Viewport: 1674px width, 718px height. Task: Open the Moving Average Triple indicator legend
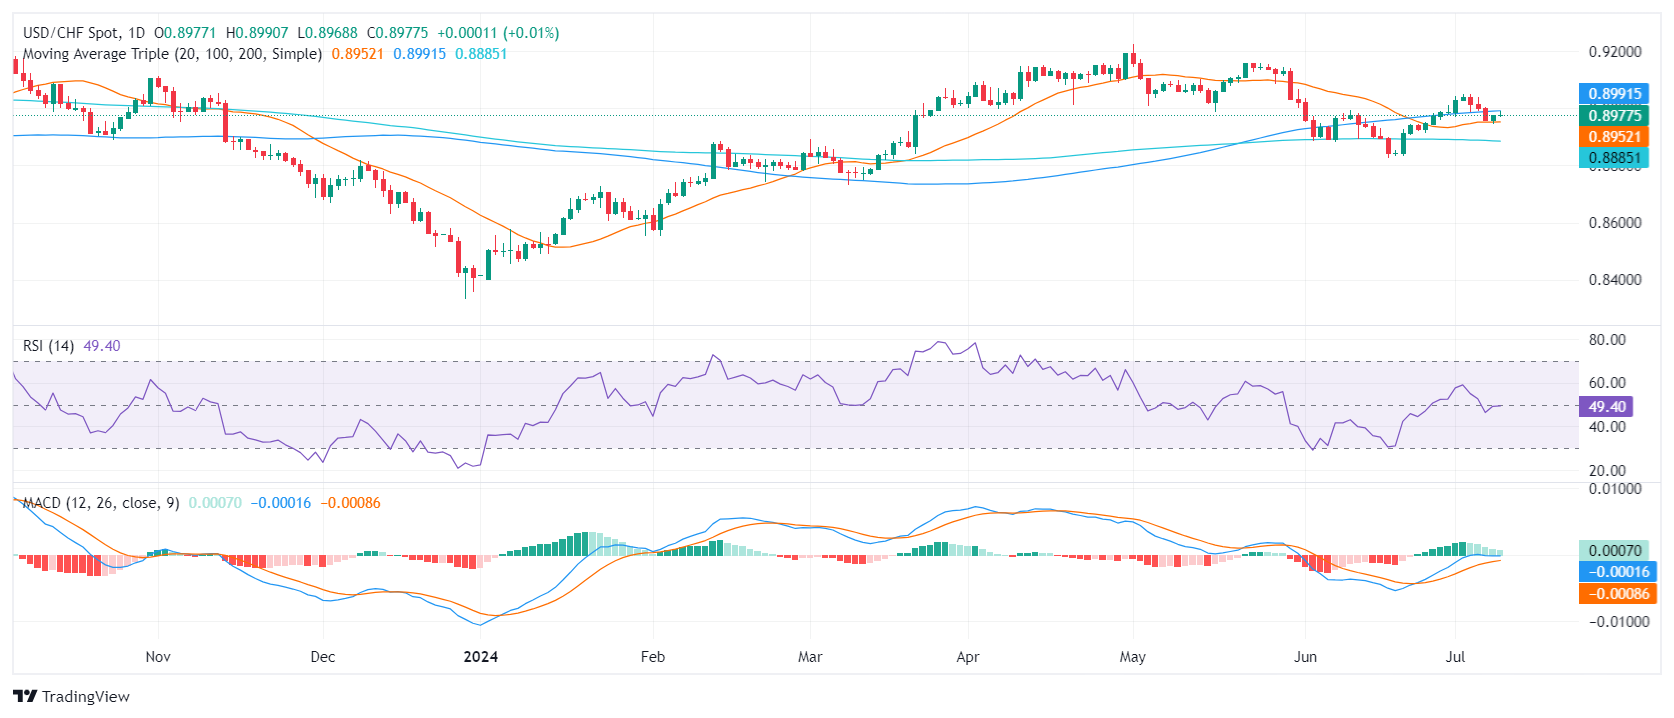click(172, 54)
